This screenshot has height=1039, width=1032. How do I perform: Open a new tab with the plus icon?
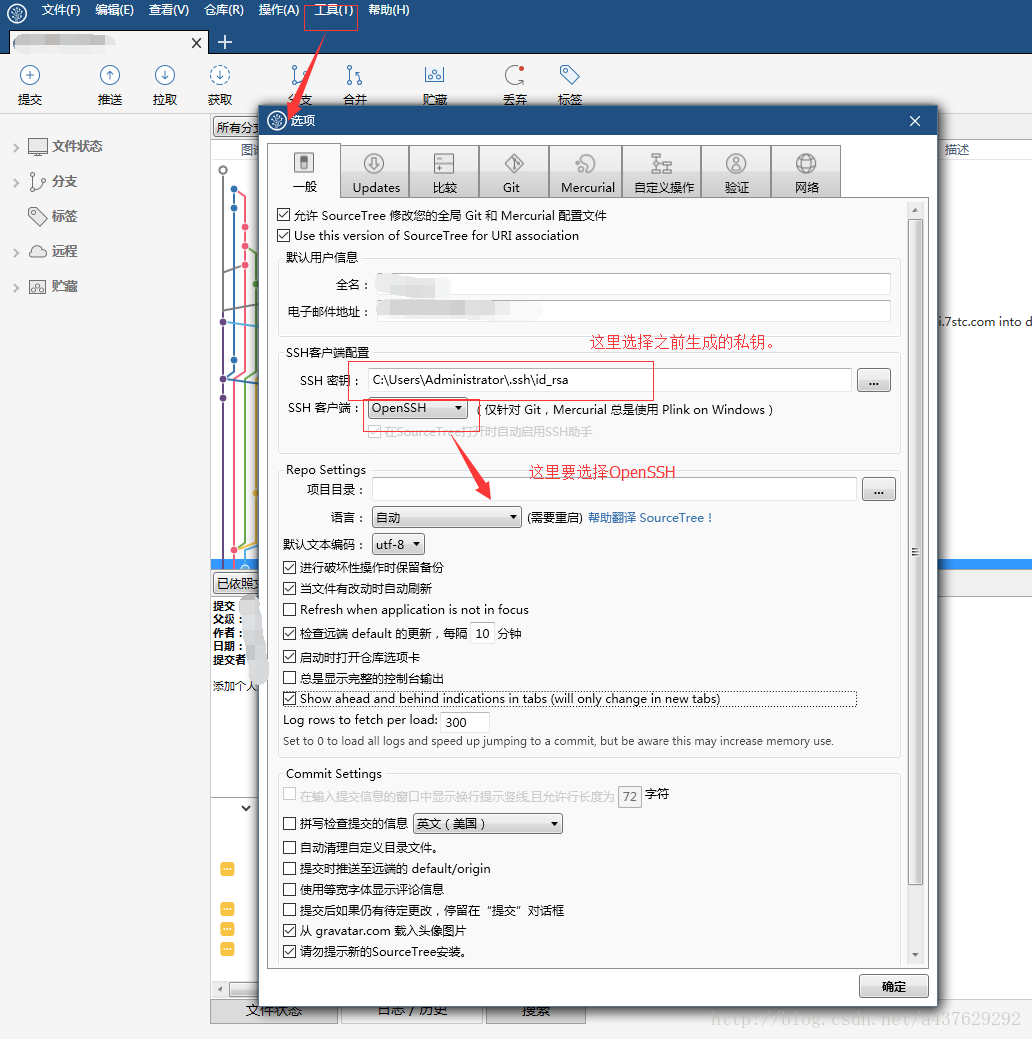(x=225, y=42)
